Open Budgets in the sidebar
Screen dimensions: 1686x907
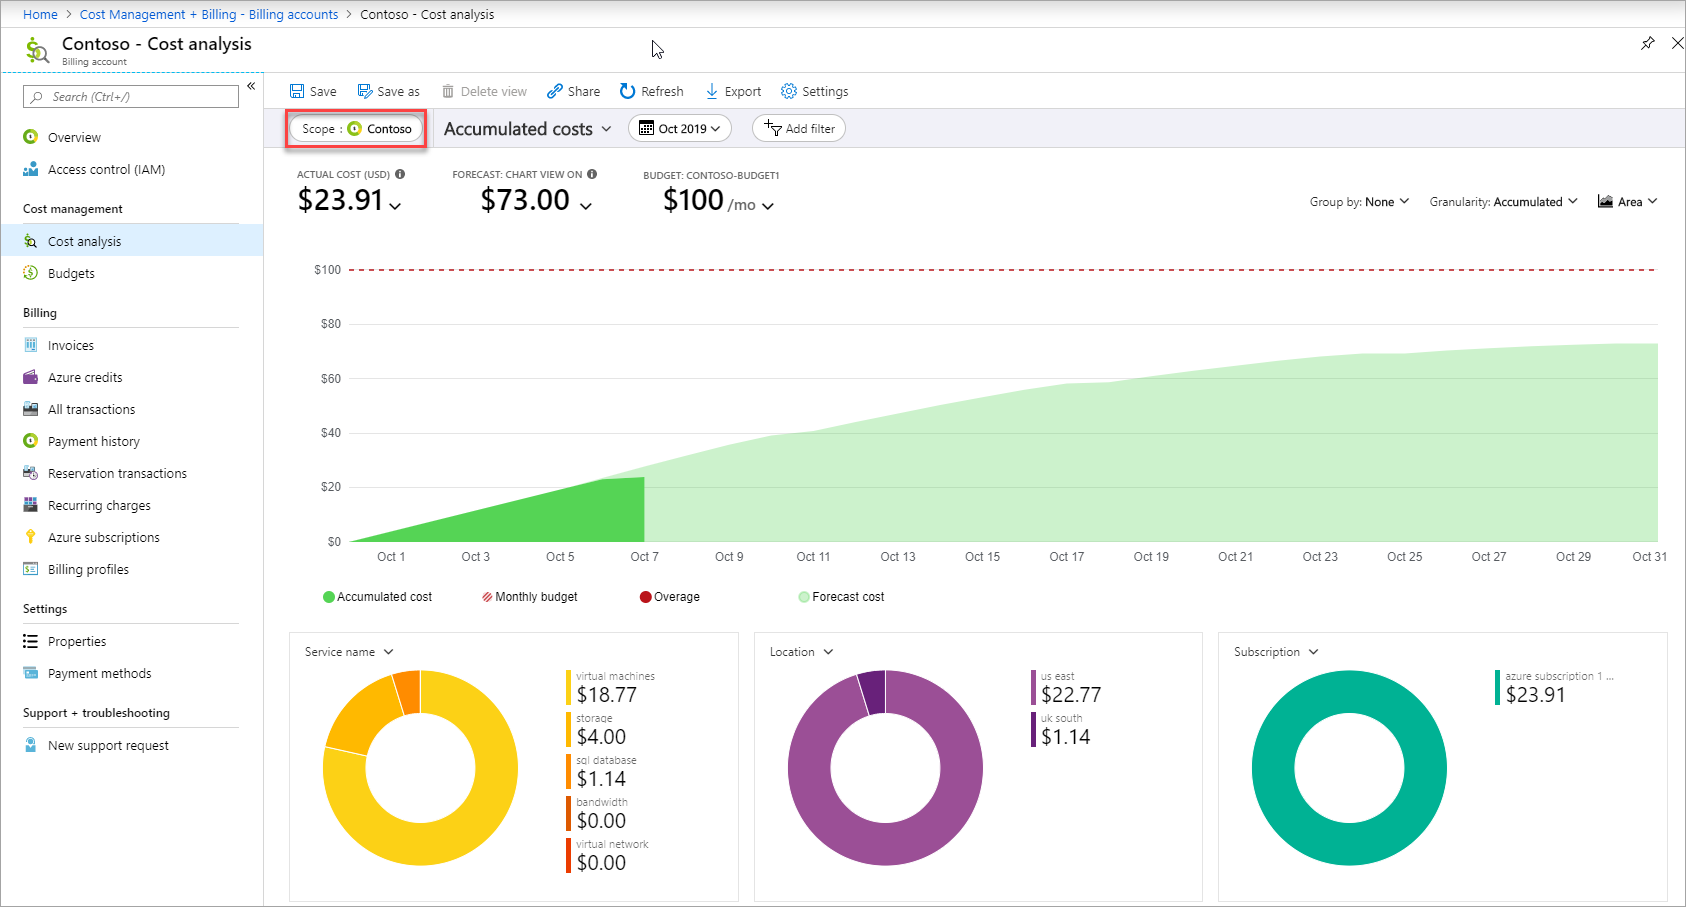click(71, 273)
